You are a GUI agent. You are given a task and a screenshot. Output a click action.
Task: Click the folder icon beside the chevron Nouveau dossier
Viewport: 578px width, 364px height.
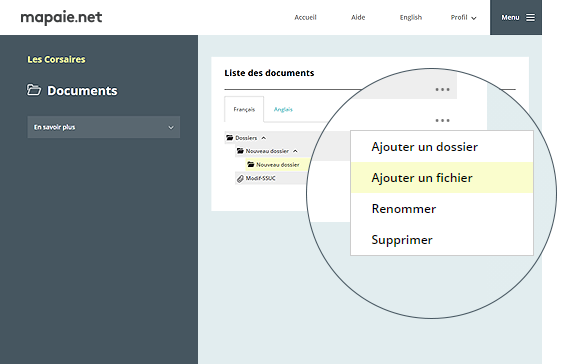[x=240, y=151]
